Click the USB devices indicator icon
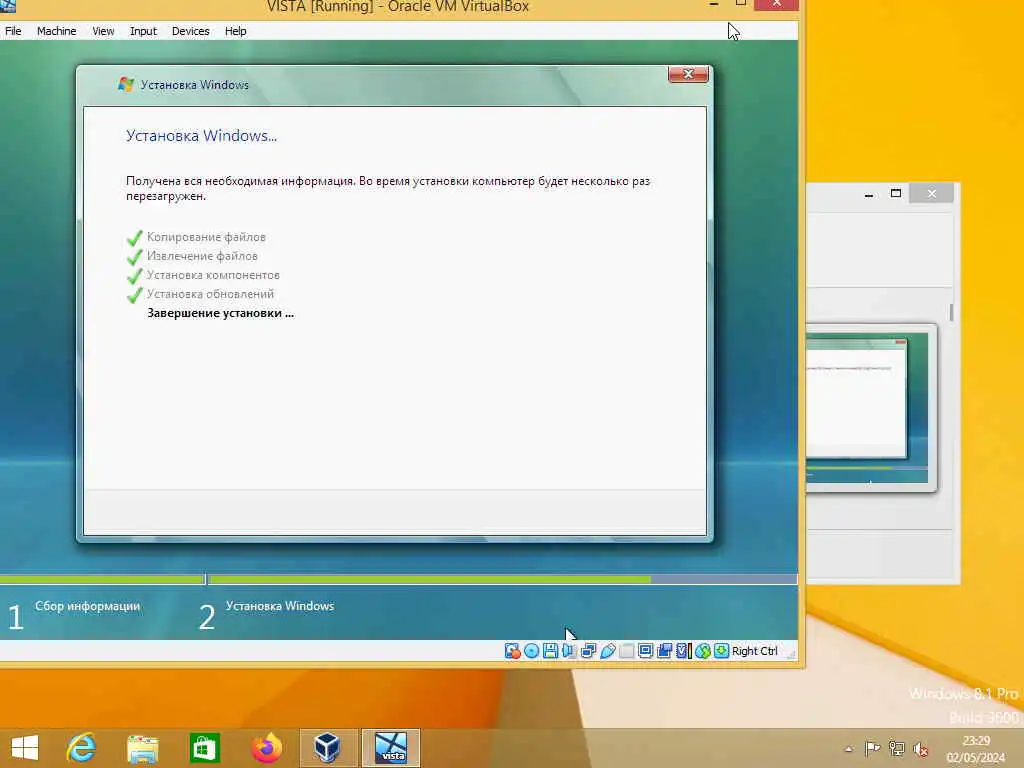1024x768 pixels. (607, 650)
